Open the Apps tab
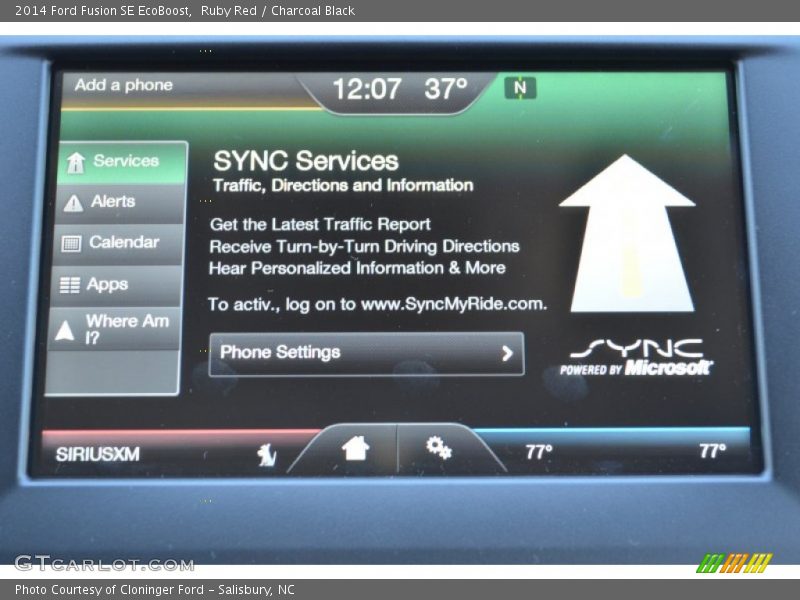Image resolution: width=800 pixels, height=600 pixels. 115,285
